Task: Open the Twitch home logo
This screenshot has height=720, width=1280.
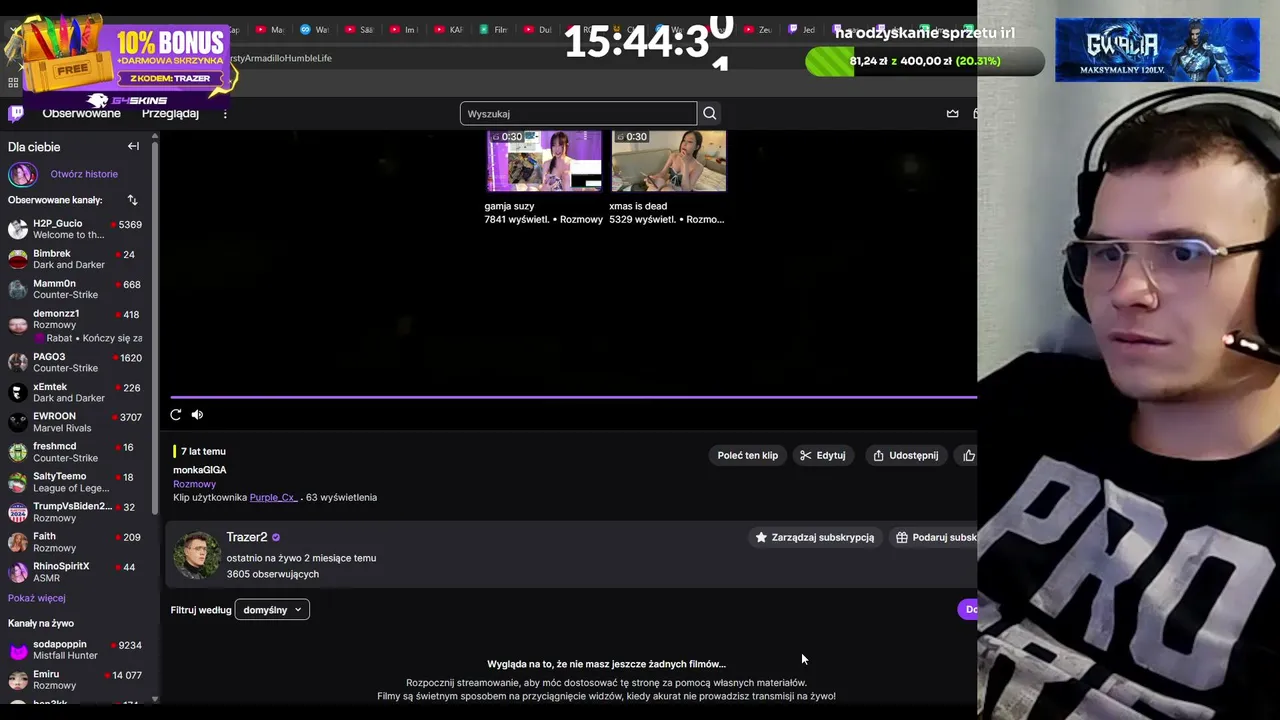Action: tap(16, 113)
